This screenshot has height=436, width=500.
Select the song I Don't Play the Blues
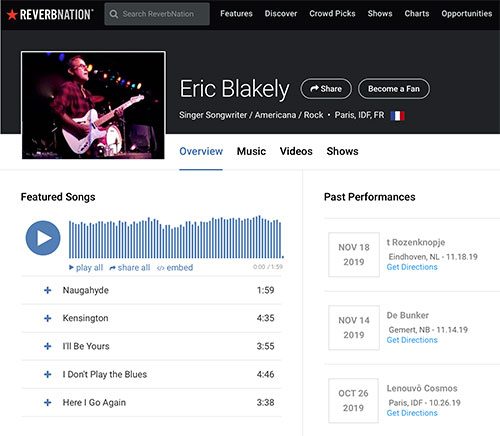(105, 374)
